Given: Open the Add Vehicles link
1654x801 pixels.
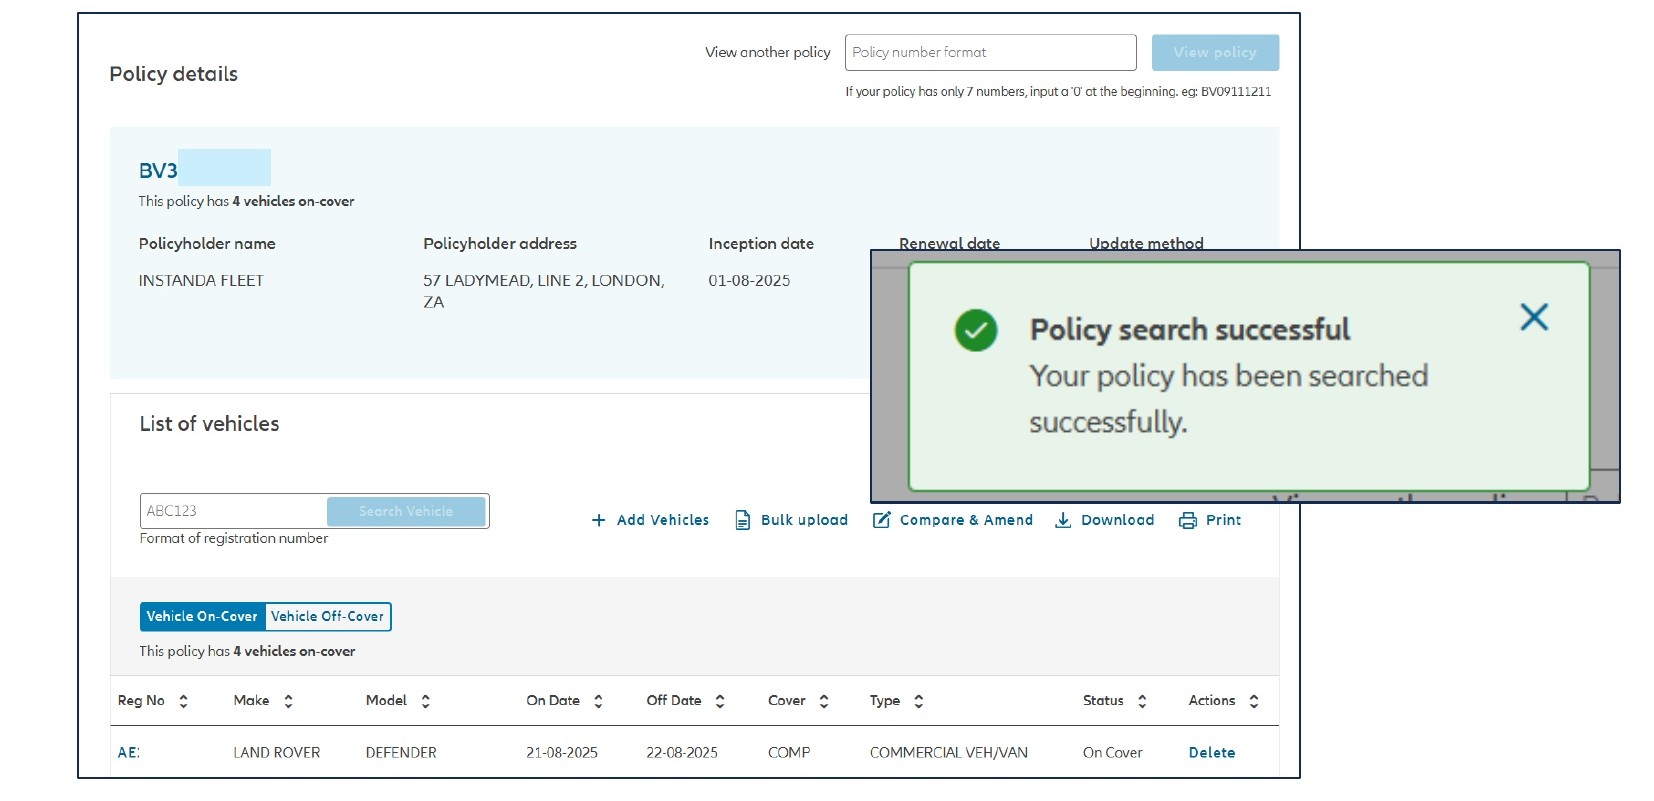Looking at the screenshot, I should click(x=663, y=520).
